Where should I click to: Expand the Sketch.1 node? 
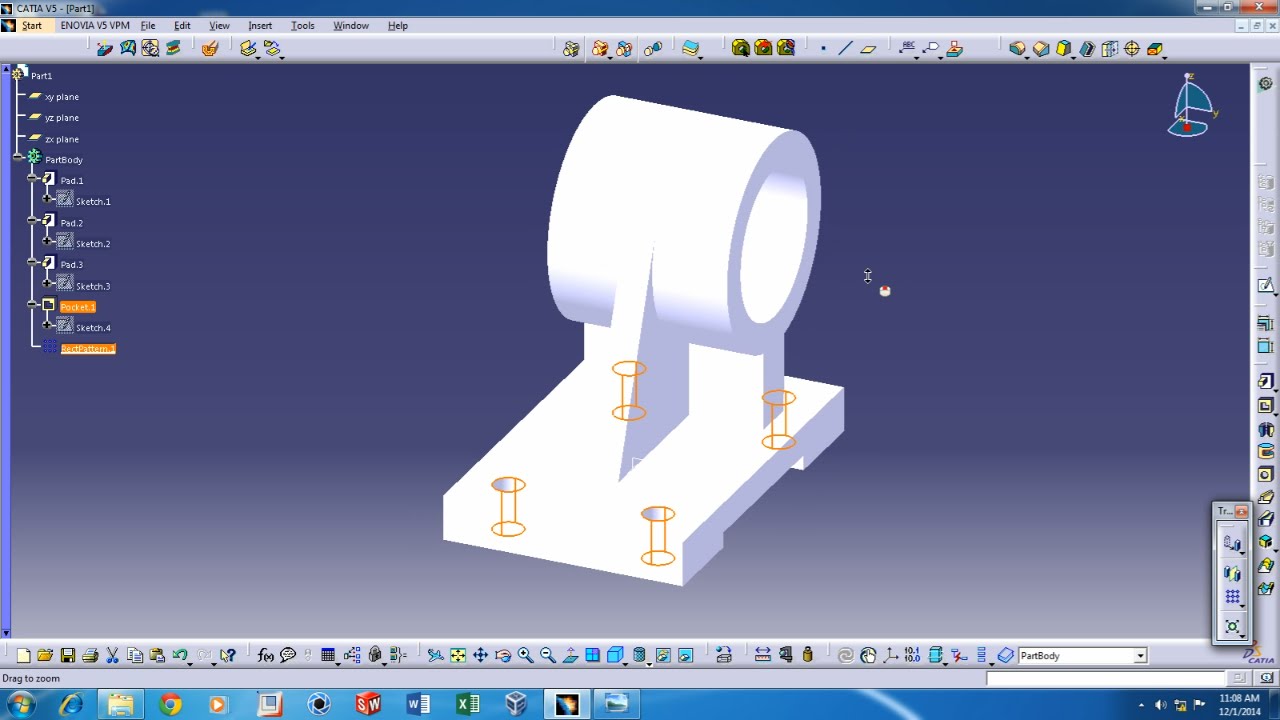pos(47,200)
